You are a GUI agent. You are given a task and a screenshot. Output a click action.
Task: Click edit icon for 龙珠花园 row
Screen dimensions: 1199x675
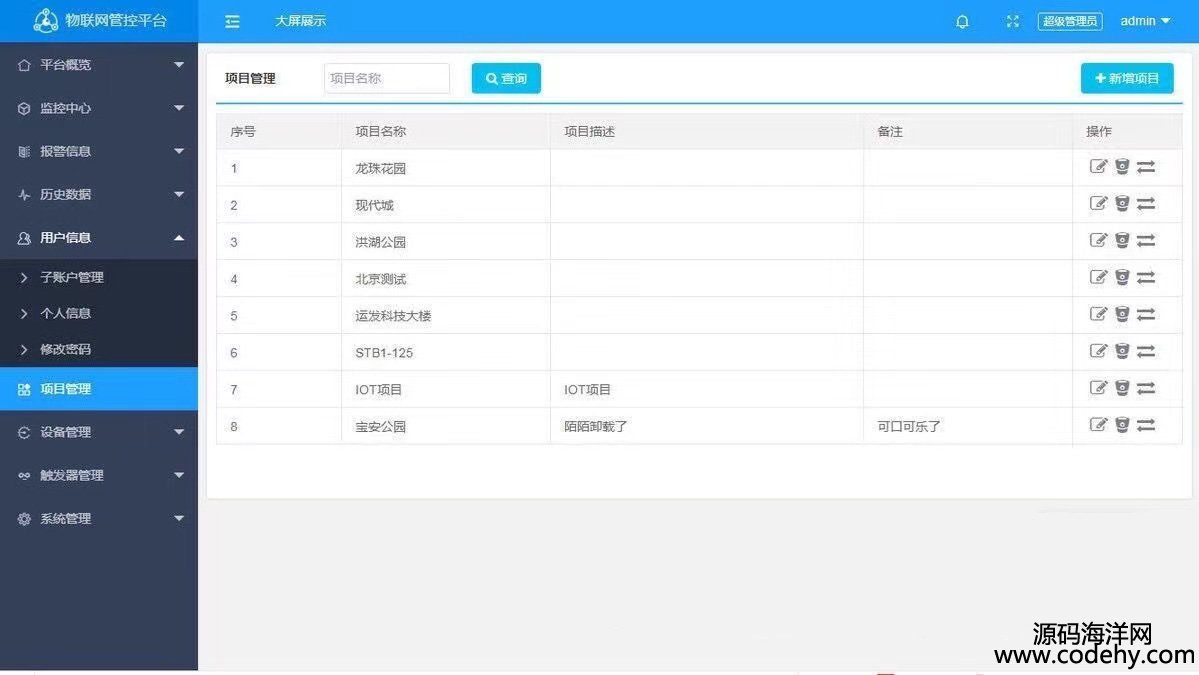[1098, 167]
